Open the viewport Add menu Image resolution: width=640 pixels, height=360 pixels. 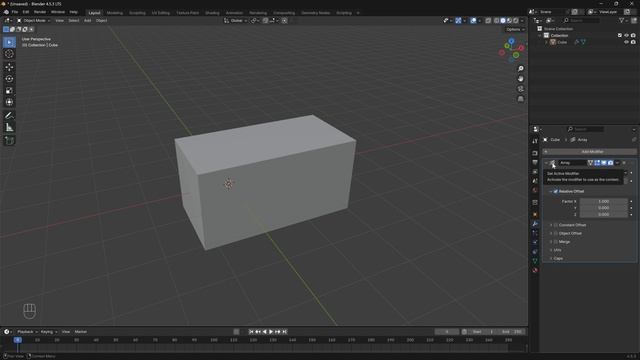pos(87,20)
